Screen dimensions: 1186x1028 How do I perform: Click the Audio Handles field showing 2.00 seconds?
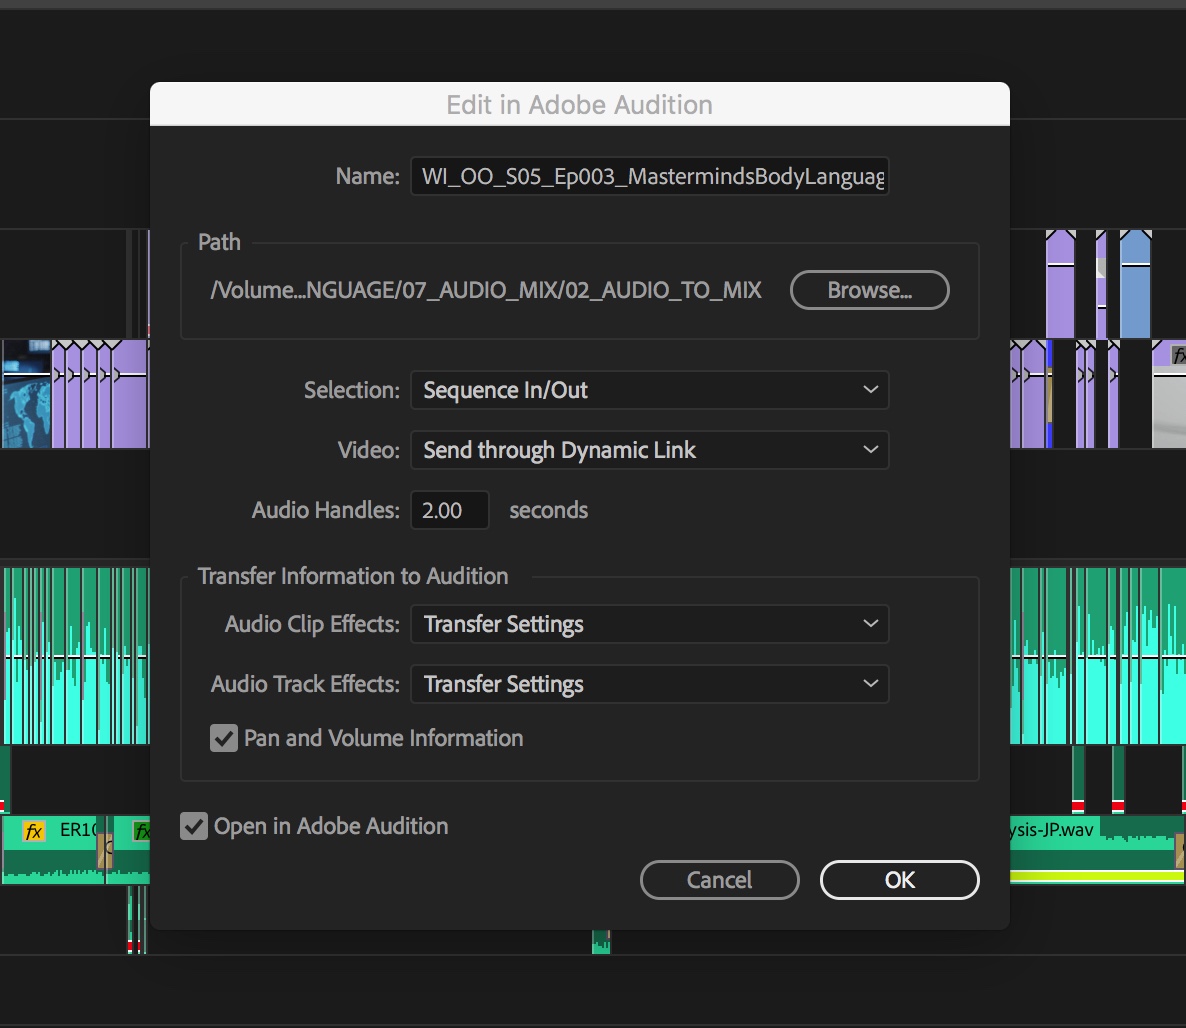(x=449, y=510)
